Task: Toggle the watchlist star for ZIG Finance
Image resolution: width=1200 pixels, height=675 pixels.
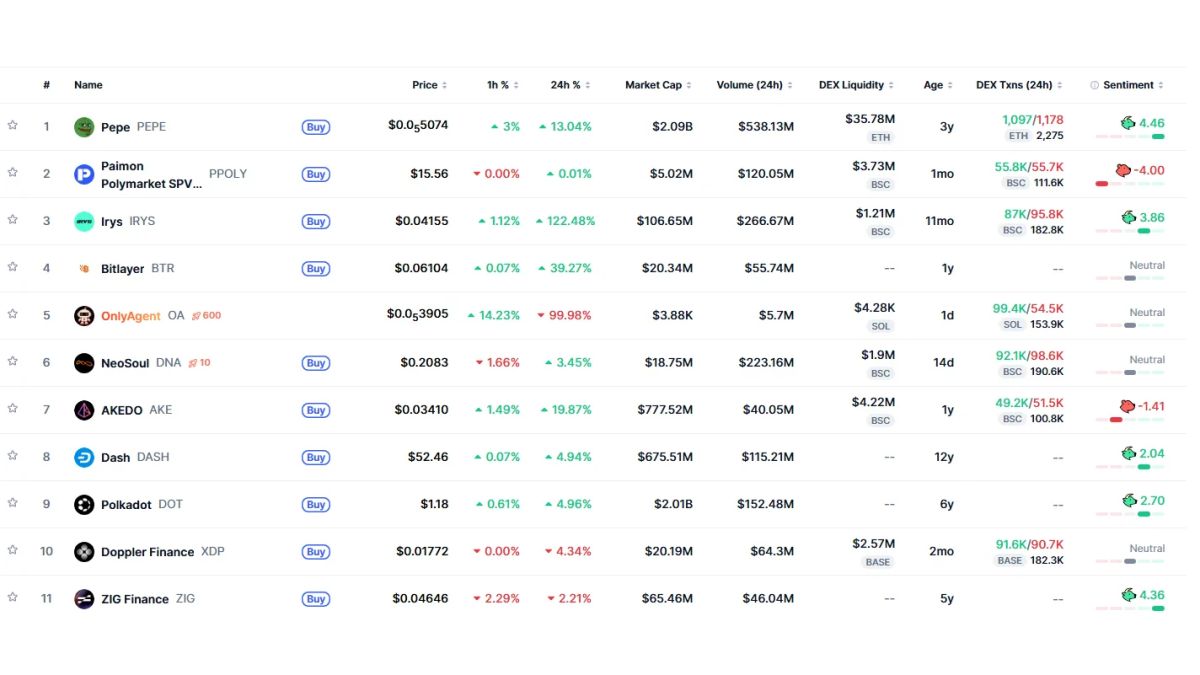Action: pos(13,597)
